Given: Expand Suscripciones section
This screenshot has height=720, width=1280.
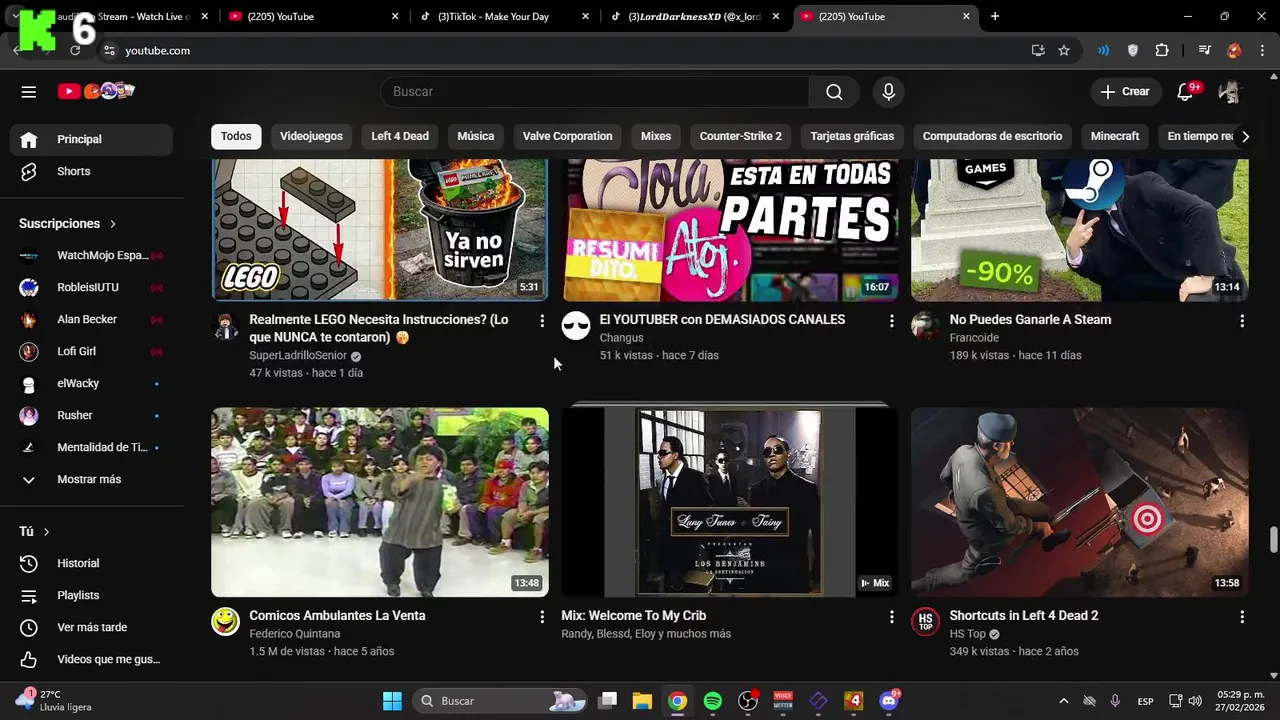Looking at the screenshot, I should (68, 223).
